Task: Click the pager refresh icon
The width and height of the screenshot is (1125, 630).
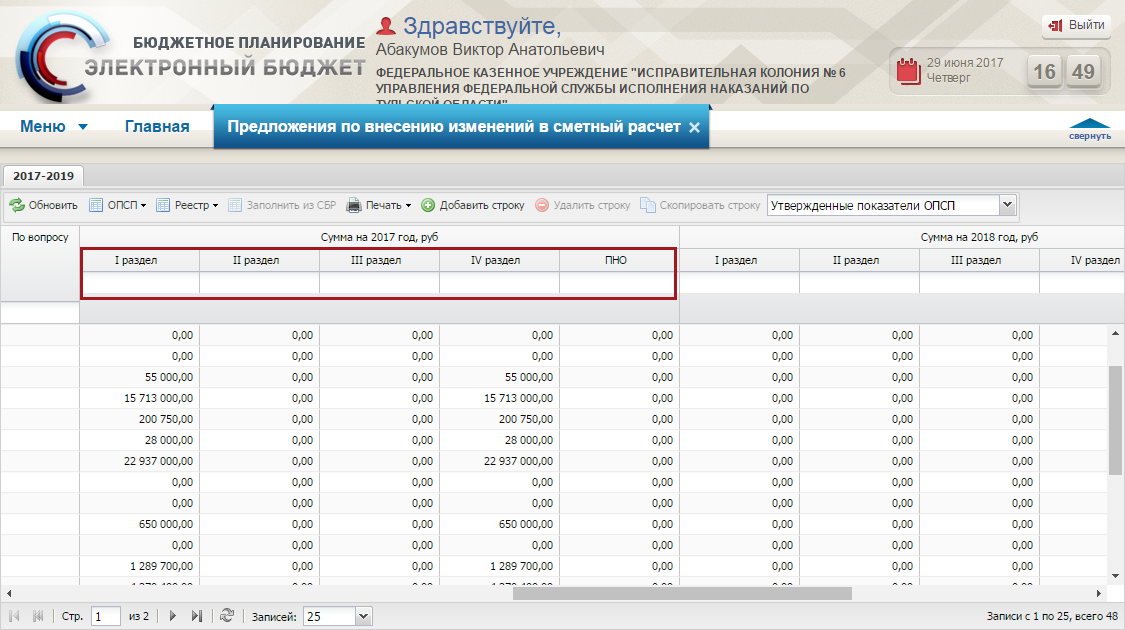Action: (228, 616)
